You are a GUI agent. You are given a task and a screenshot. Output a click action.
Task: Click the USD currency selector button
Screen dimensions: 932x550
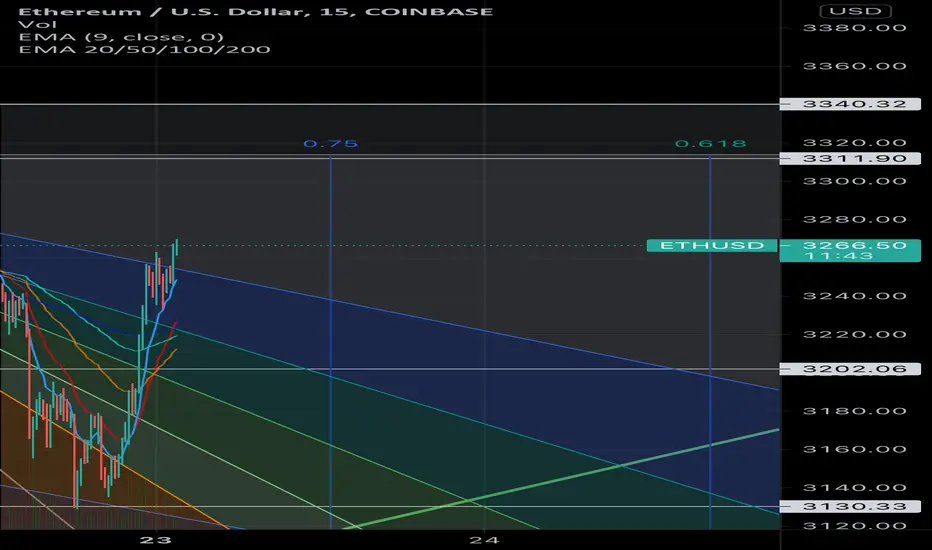(x=855, y=11)
